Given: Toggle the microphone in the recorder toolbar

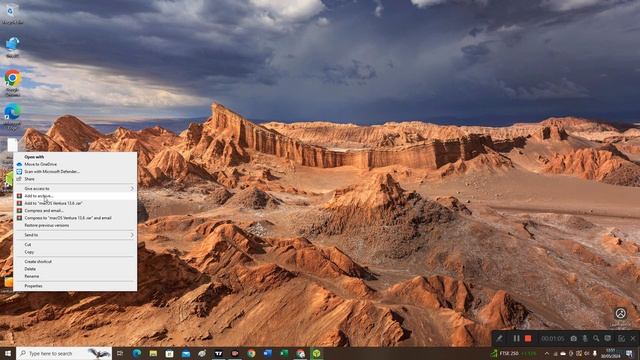Looking at the screenshot, I should 585,339.
